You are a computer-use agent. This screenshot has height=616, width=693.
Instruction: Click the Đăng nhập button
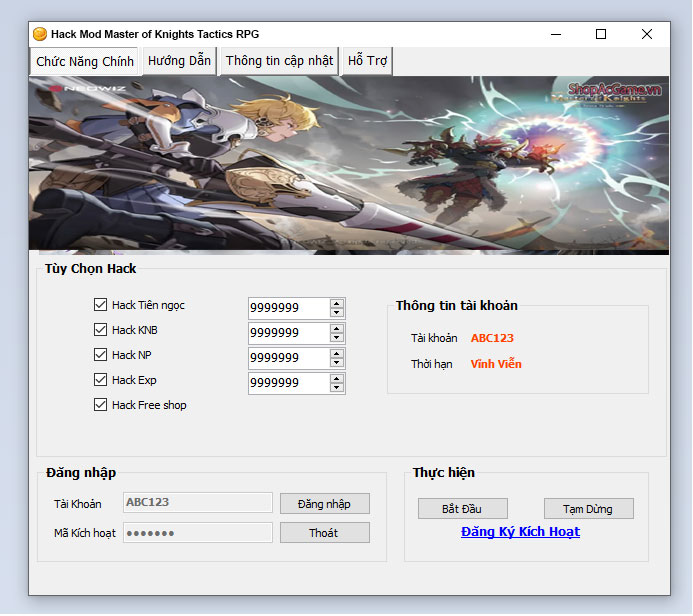325,504
